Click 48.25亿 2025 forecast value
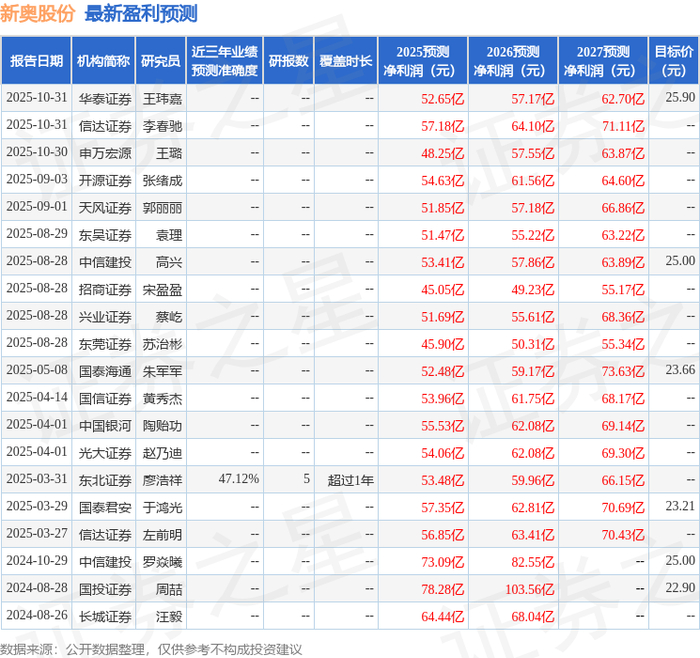This screenshot has height=658, width=700. point(442,154)
